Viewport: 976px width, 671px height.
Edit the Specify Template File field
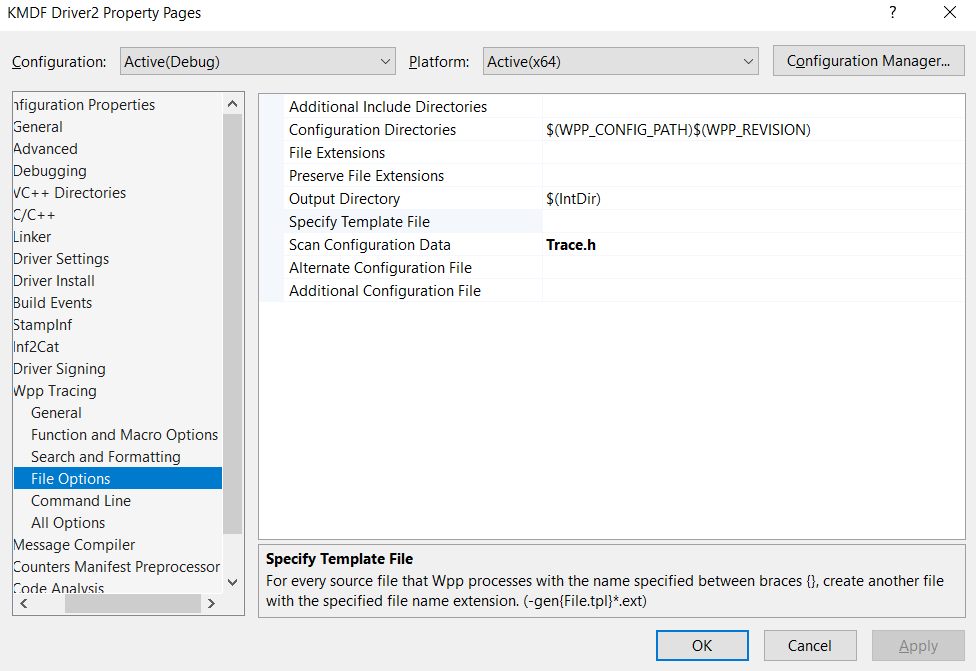pos(700,221)
